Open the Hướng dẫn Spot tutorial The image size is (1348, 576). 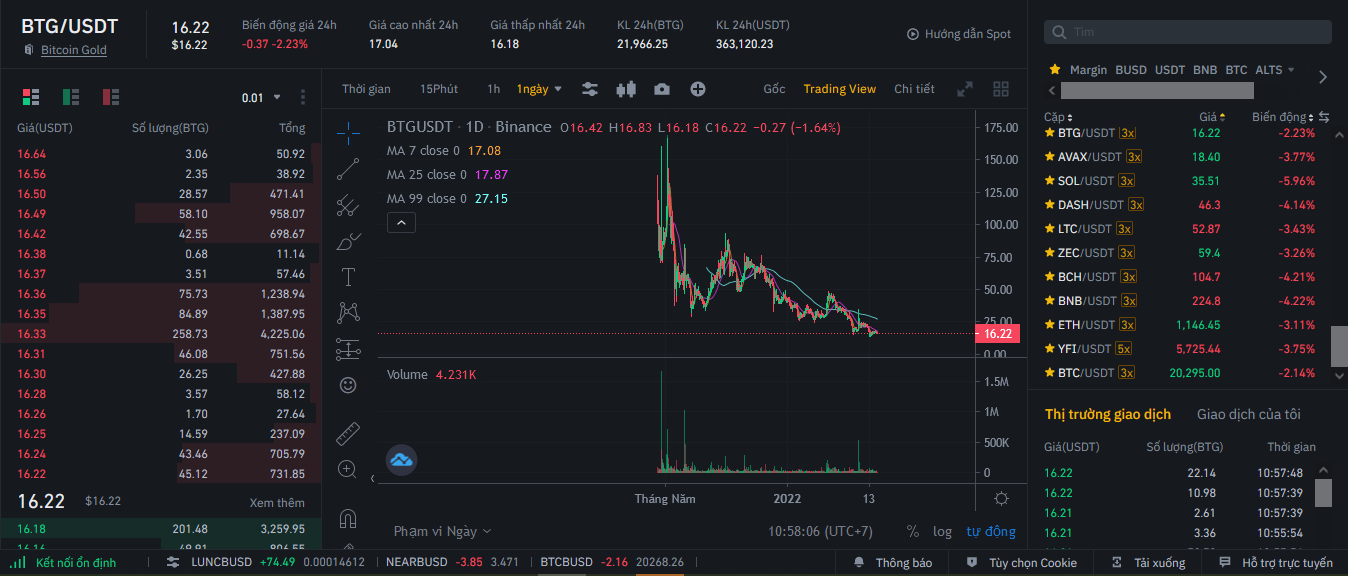[959, 34]
